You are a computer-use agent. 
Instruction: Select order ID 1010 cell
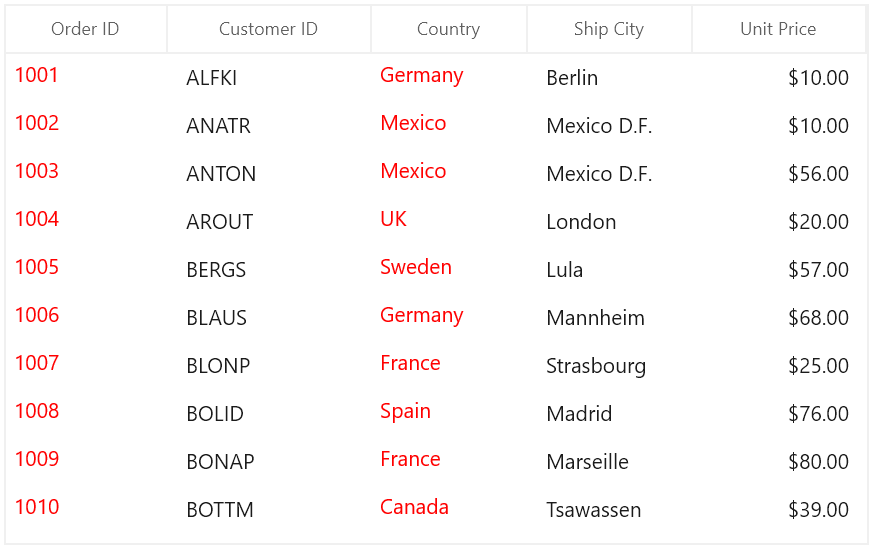coord(86,509)
